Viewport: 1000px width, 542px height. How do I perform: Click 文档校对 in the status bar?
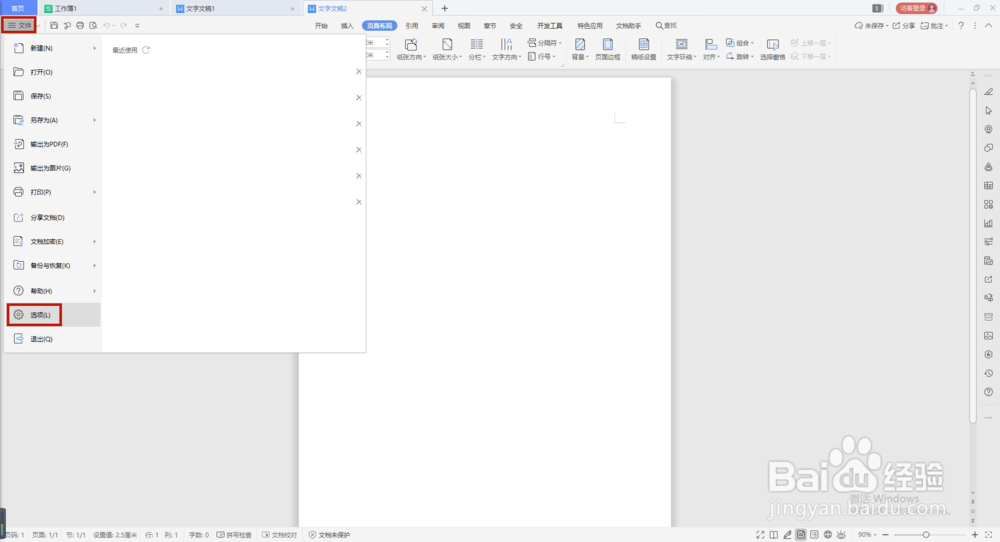point(279,534)
